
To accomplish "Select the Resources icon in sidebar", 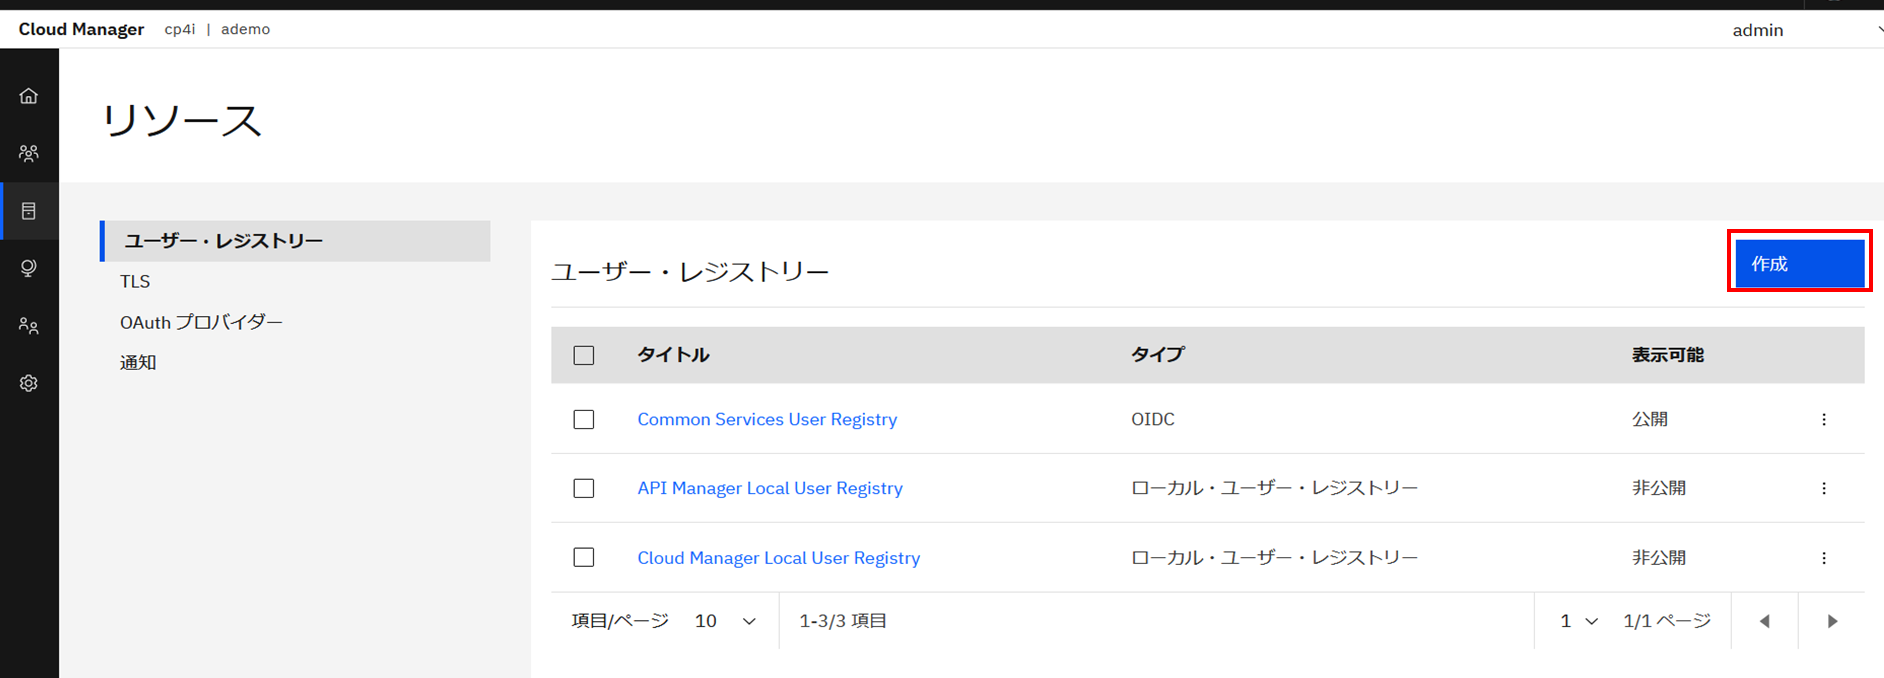I will (29, 211).
